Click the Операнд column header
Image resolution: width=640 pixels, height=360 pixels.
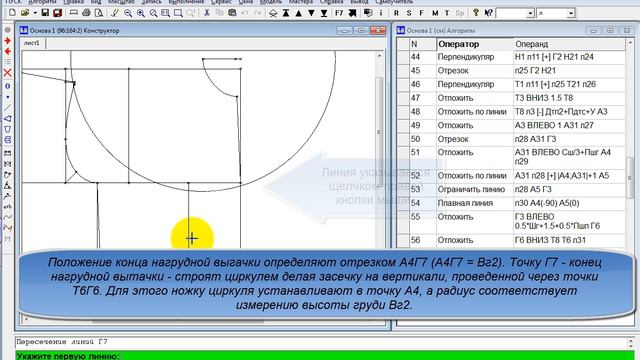tap(569, 44)
